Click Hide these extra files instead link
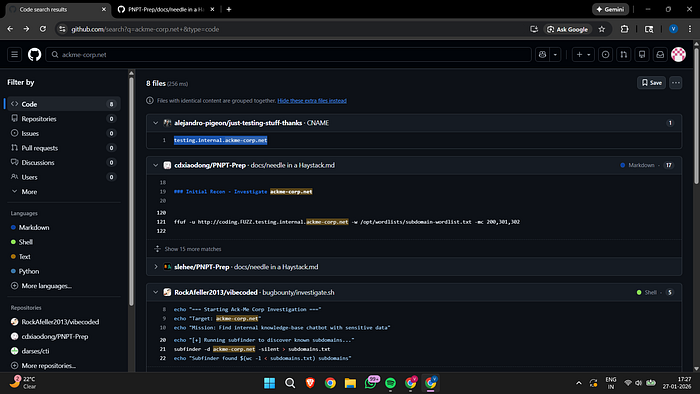This screenshot has height=394, width=700. coord(312,100)
